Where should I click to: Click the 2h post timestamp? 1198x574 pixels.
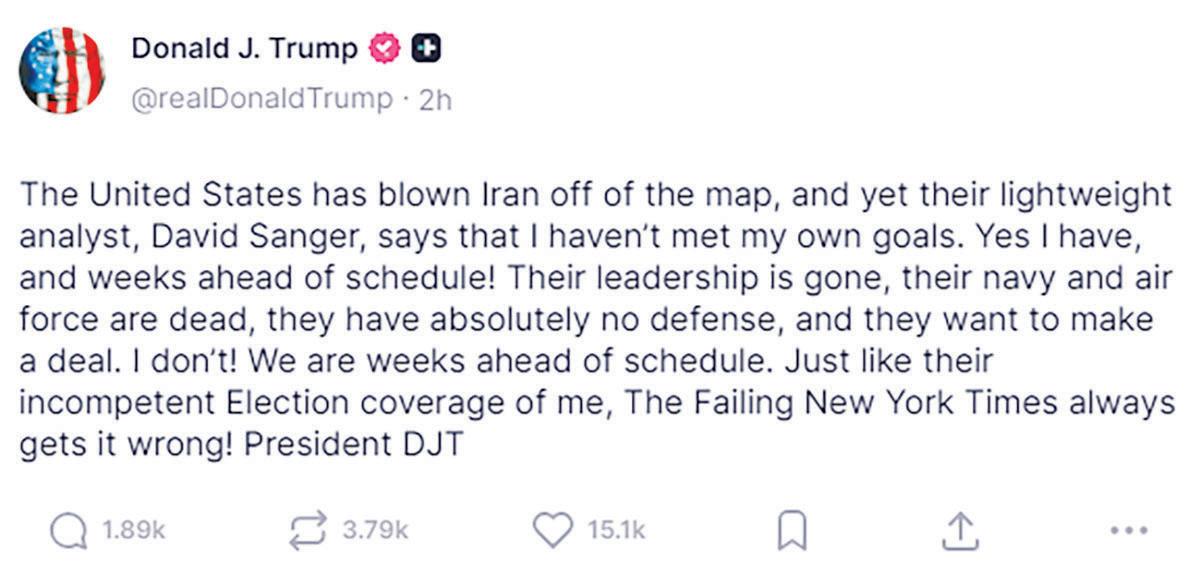point(435,99)
